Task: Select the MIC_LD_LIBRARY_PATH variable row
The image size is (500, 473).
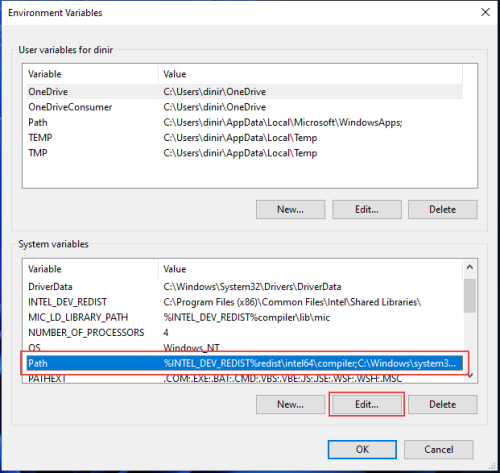Action: [x=245, y=317]
